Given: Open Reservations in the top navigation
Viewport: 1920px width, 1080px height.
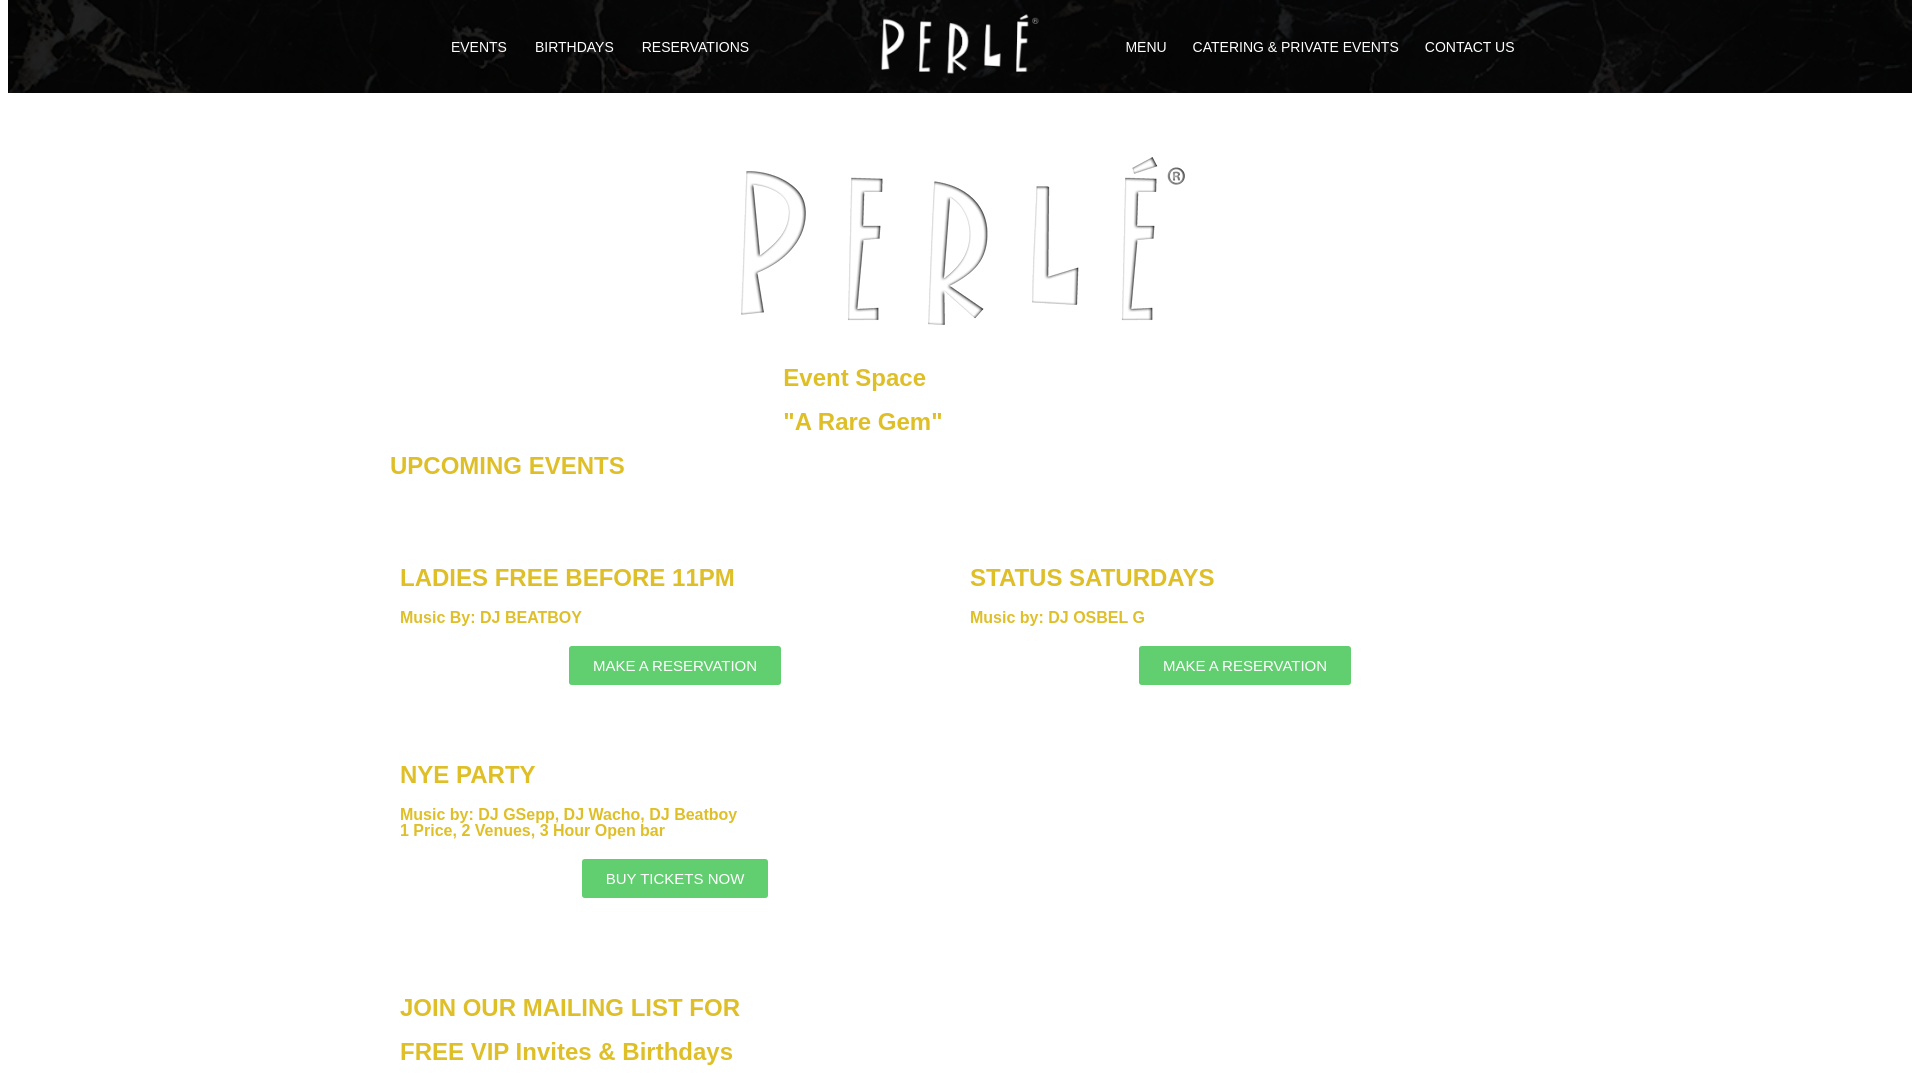Looking at the screenshot, I should (695, 47).
